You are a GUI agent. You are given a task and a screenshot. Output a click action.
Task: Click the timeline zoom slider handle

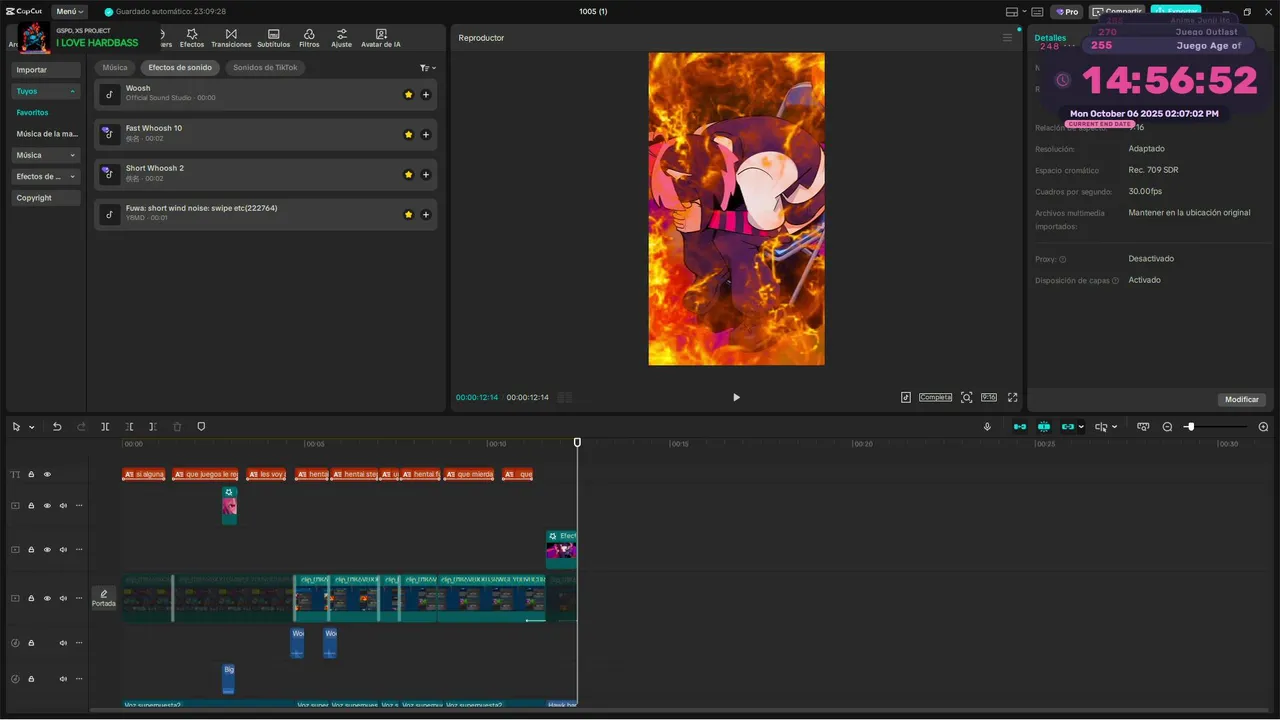tap(1190, 427)
